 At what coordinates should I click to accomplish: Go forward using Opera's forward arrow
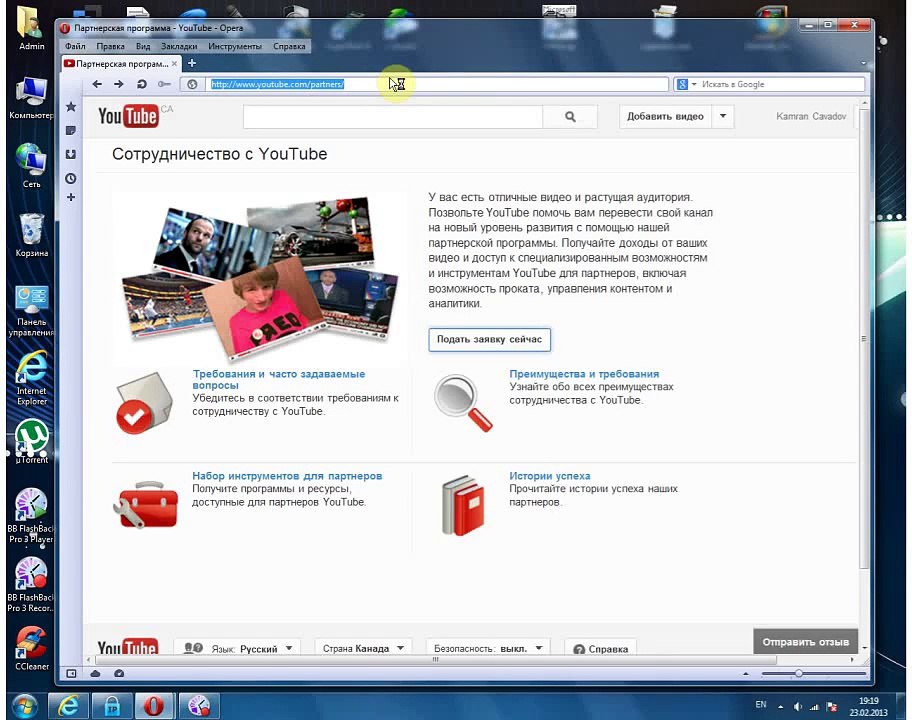(x=119, y=84)
